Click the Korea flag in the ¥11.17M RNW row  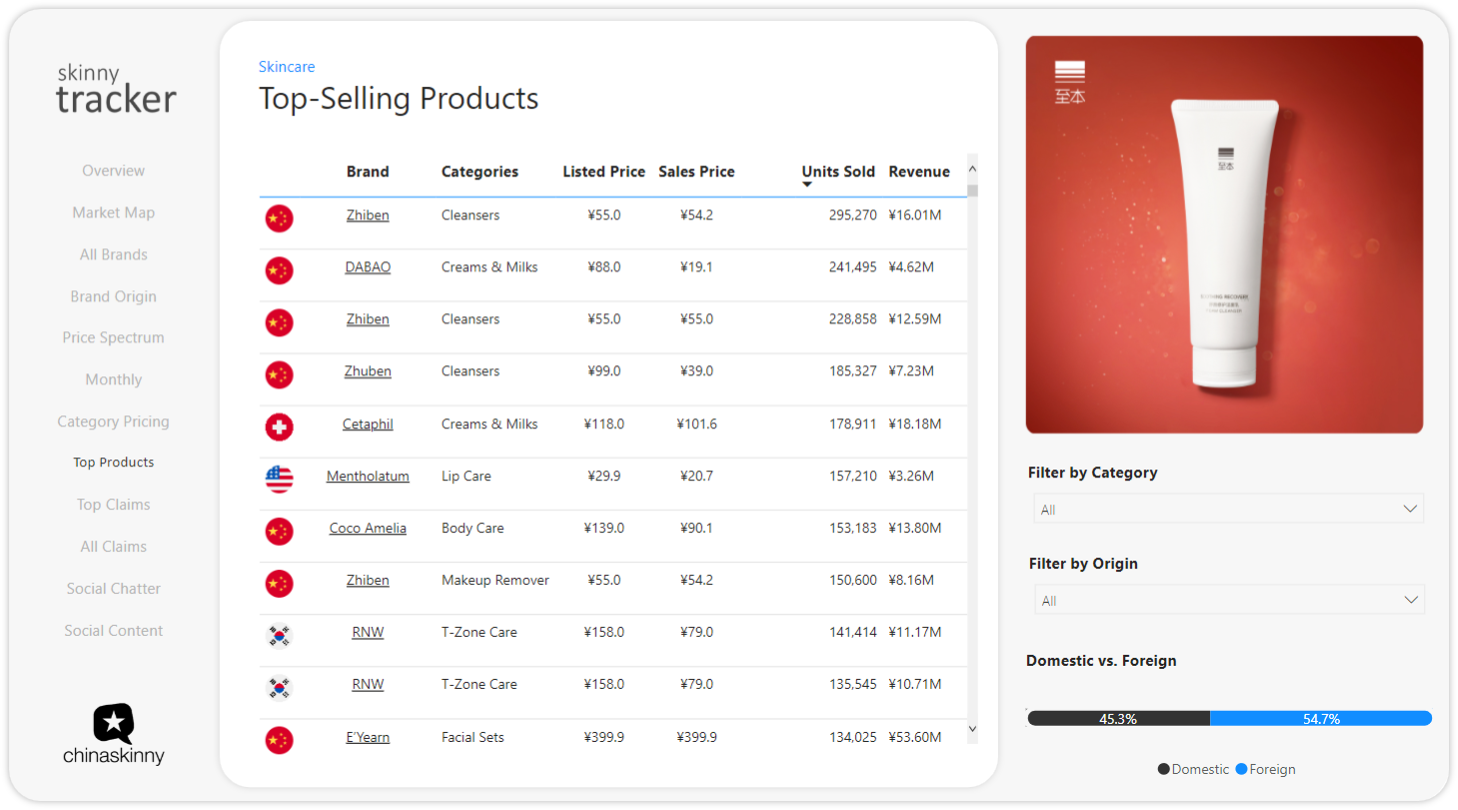tap(279, 635)
